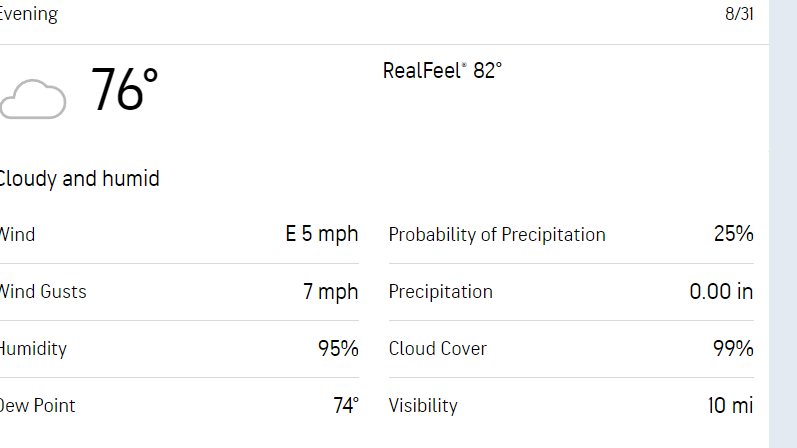Viewport: 797px width, 448px height.
Task: Click the Probability of Precipitation label
Action: 497,235
